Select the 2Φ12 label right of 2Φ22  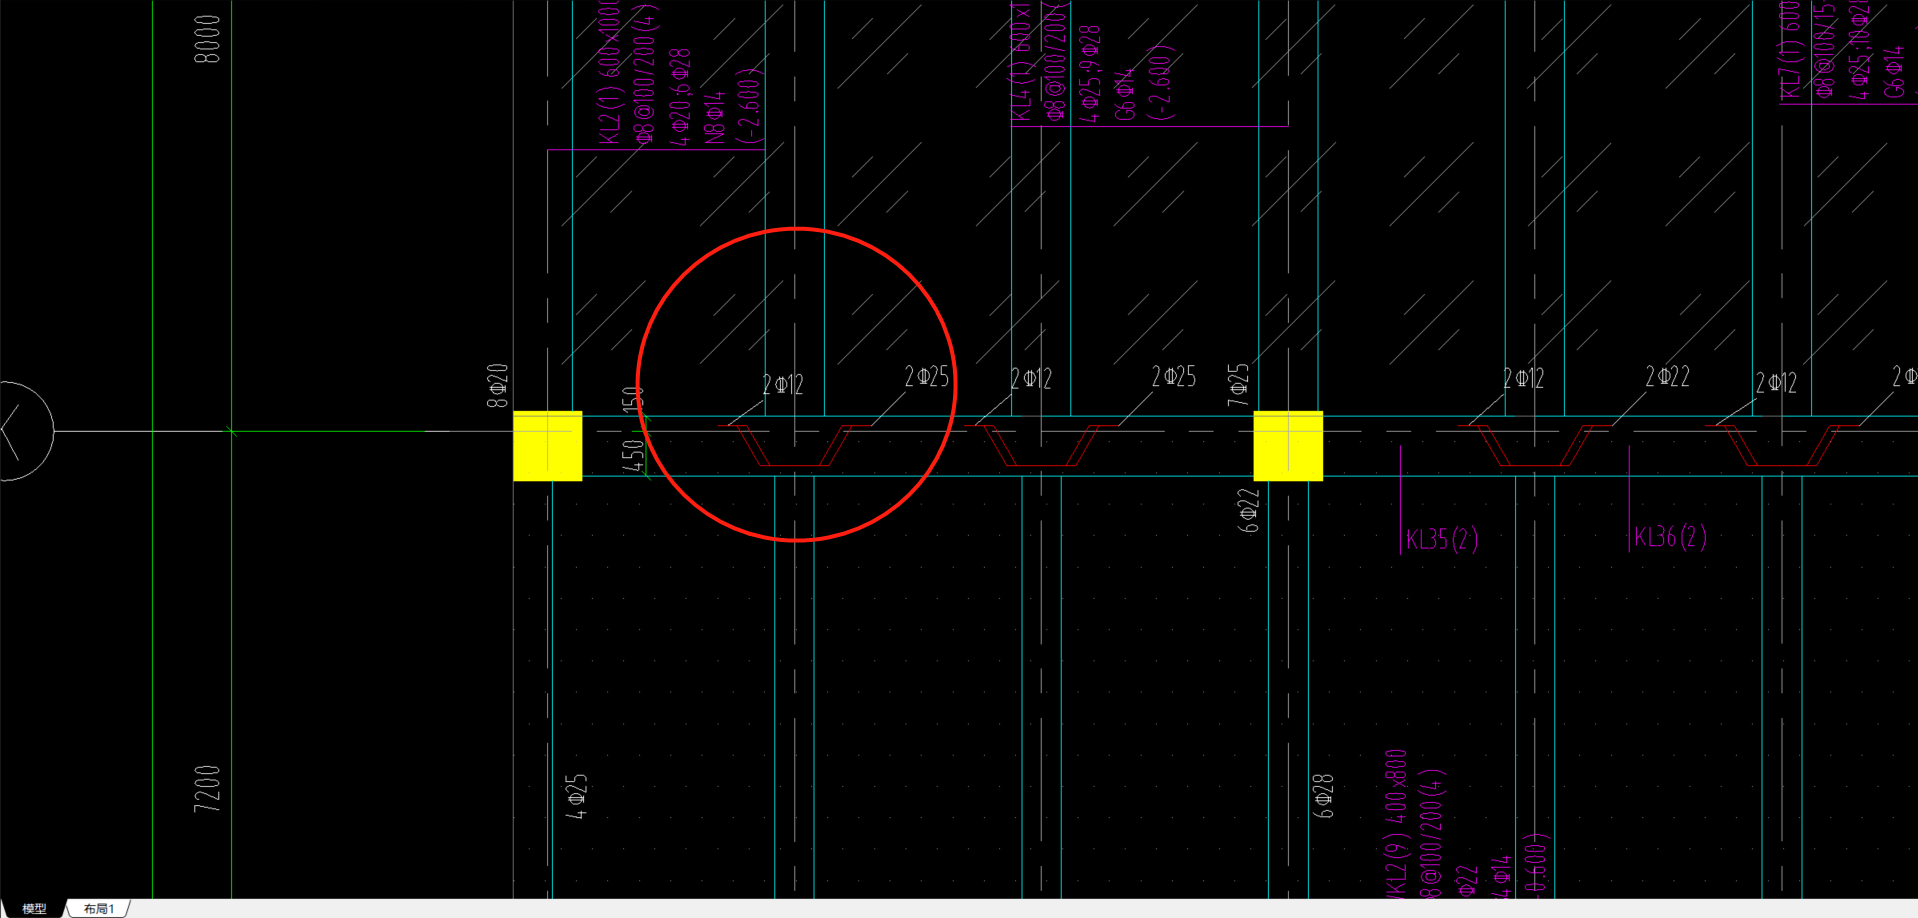(1777, 383)
